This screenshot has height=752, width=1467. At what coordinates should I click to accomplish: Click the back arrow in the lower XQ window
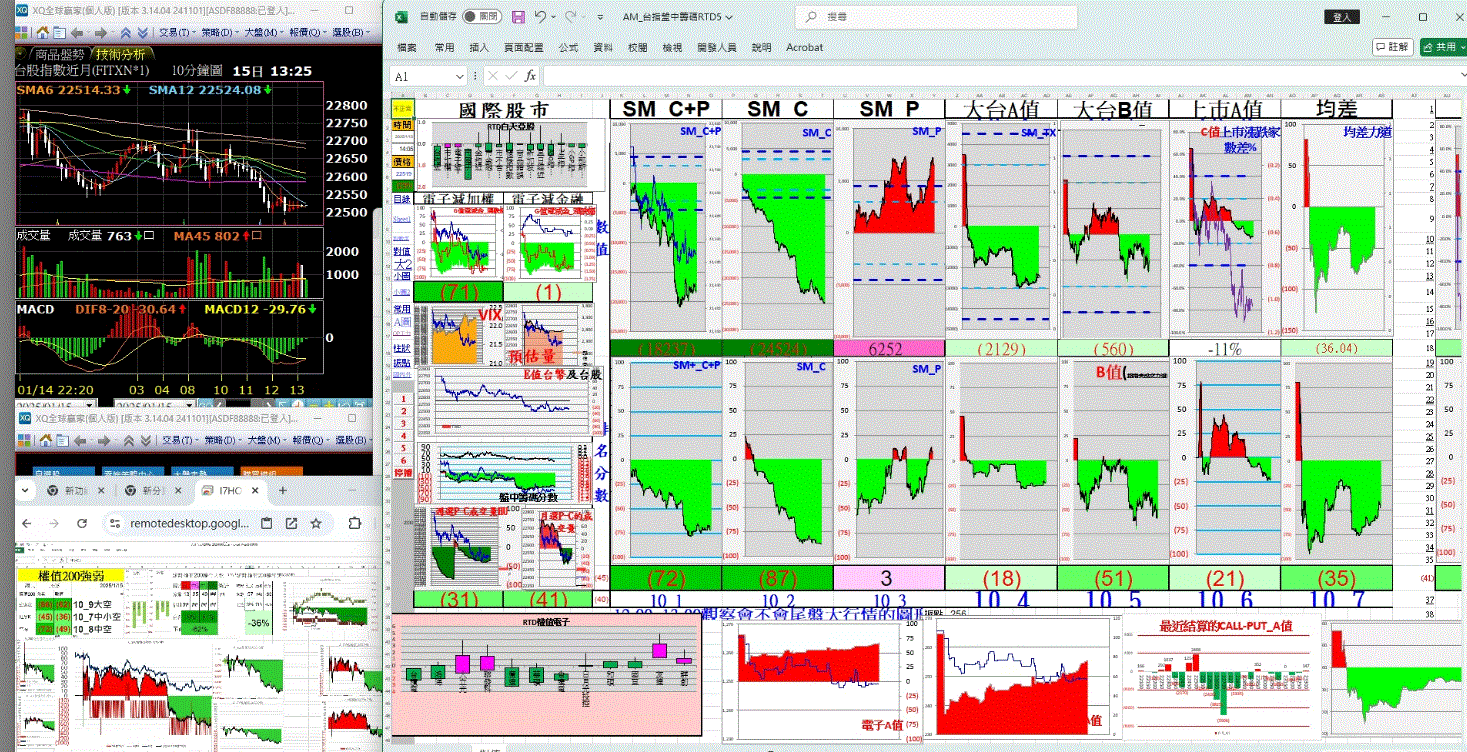tap(80, 441)
